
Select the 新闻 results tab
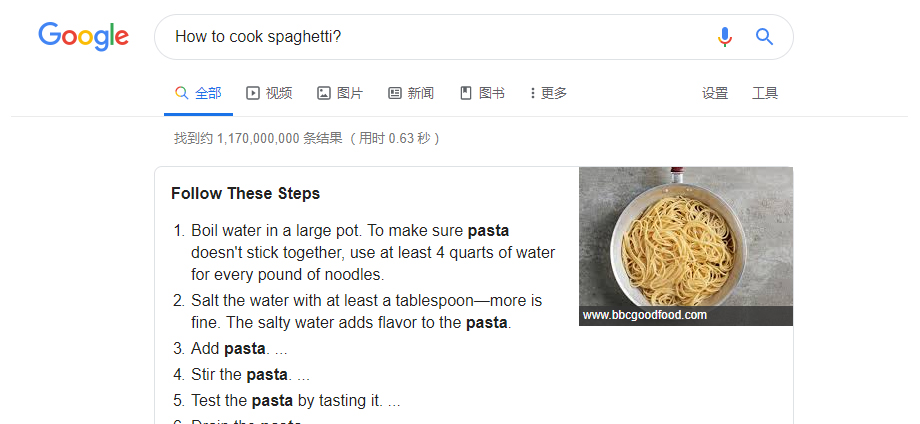pos(421,93)
